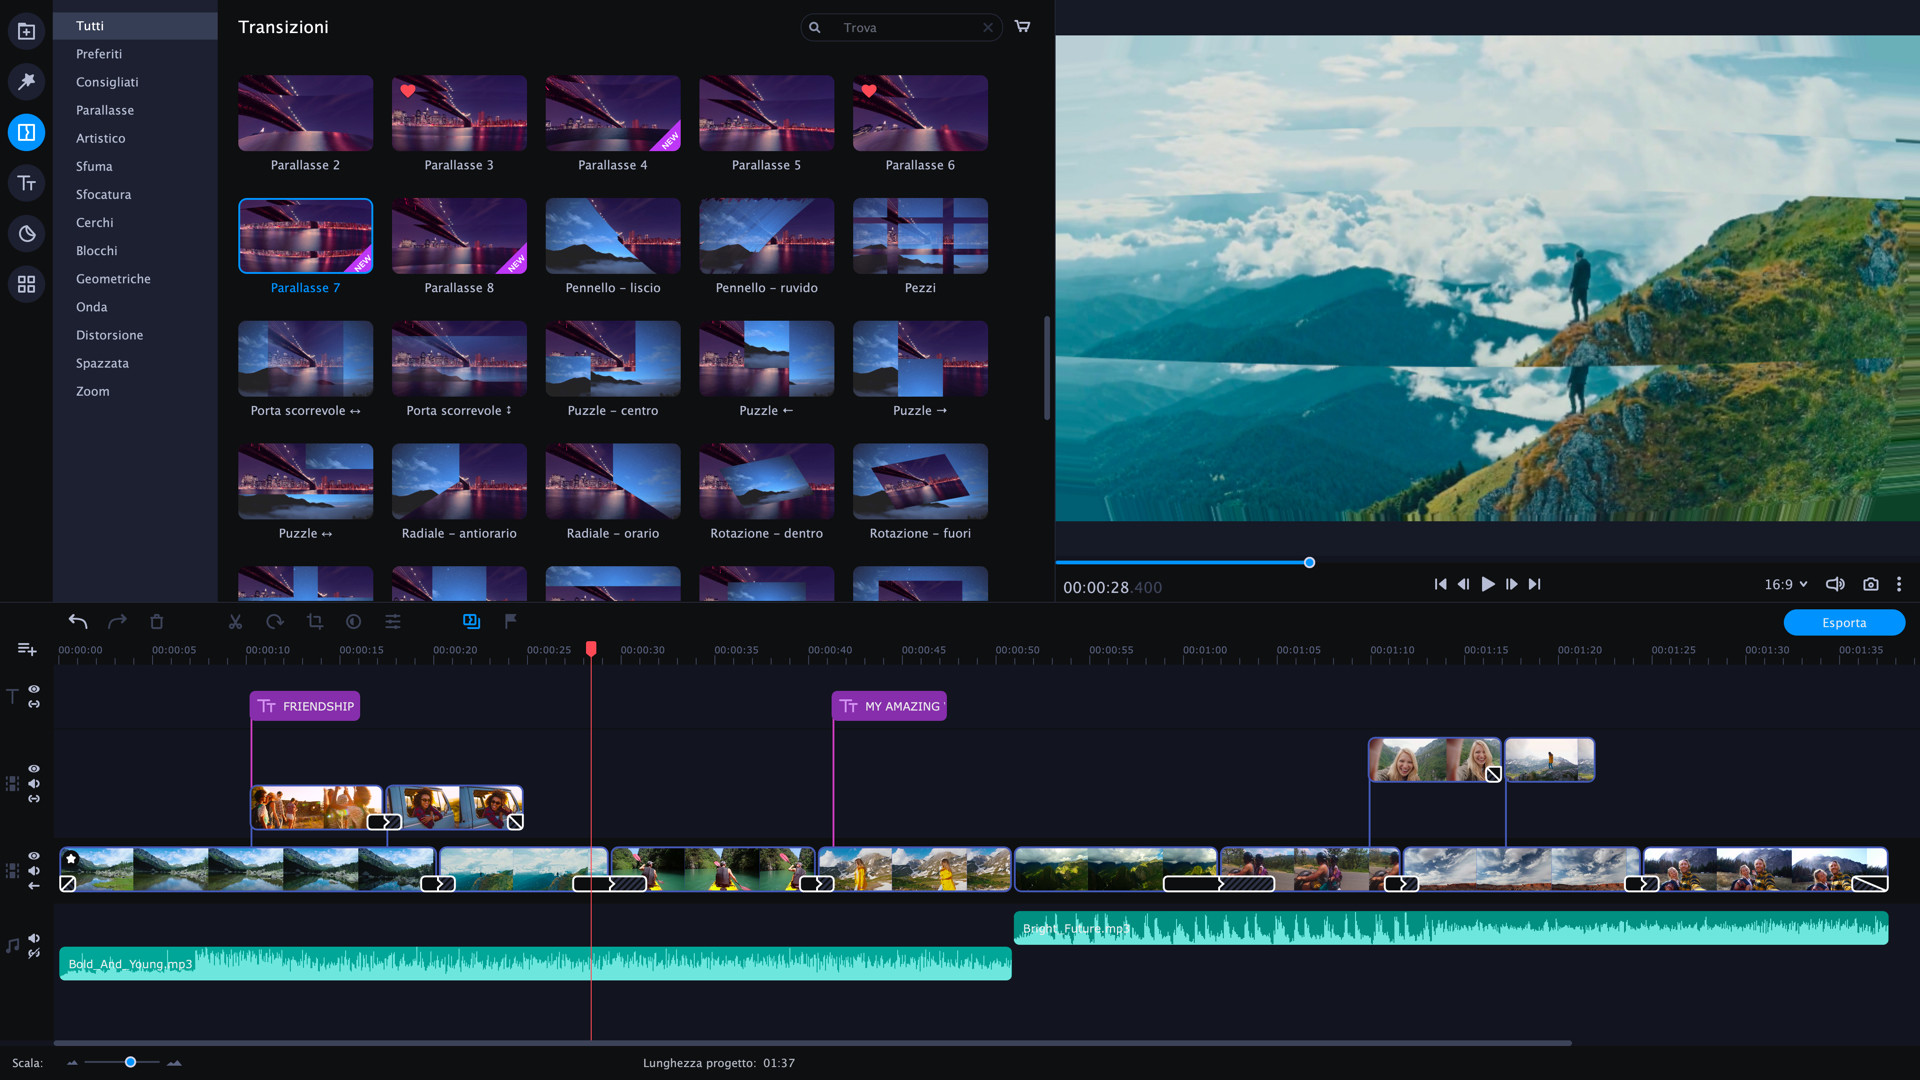Hide the main video track eye
Screen dimensions: 1920x1080
34,856
